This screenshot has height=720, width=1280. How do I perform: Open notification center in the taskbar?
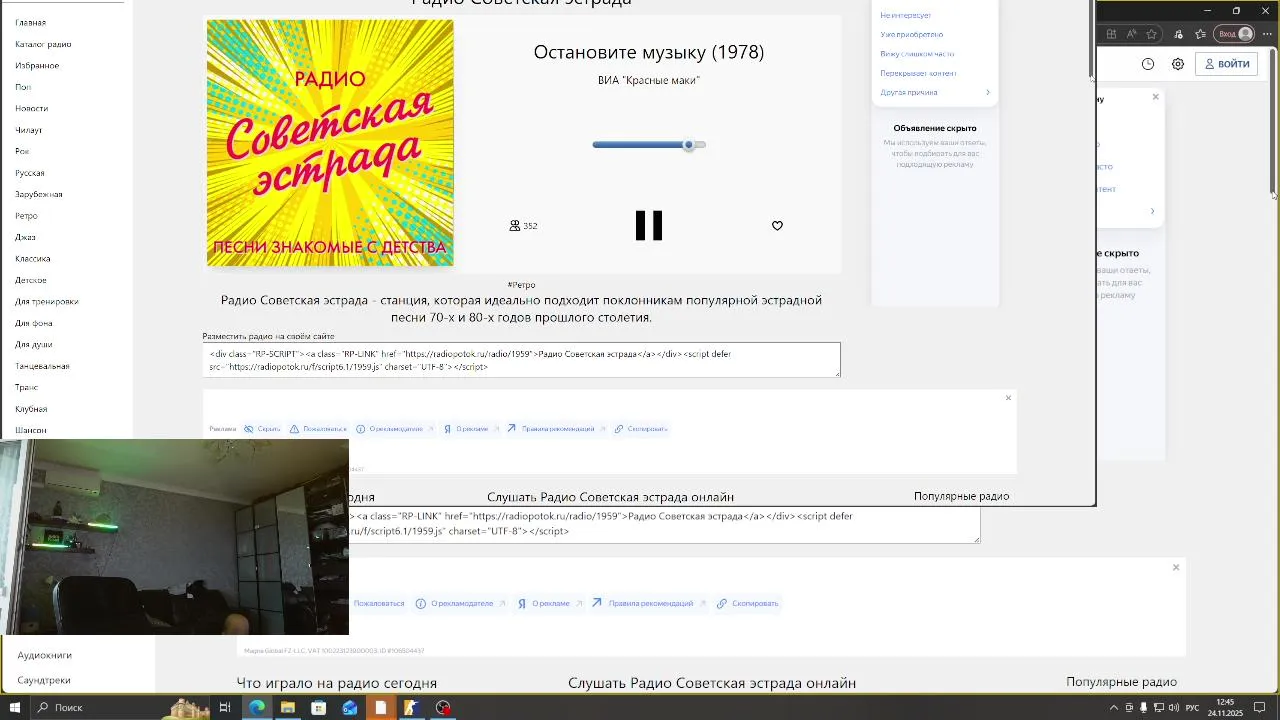pos(1260,708)
